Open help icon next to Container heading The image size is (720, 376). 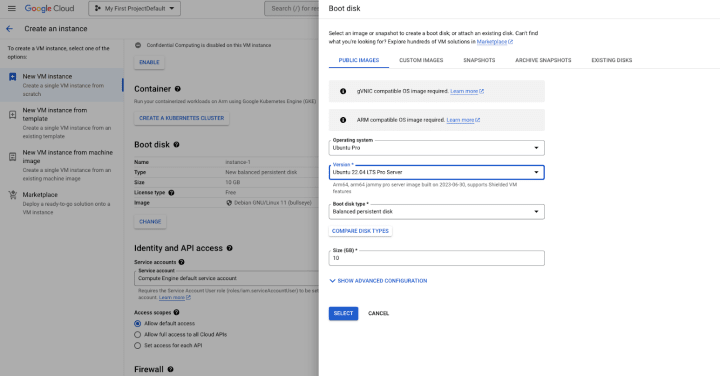[178, 89]
